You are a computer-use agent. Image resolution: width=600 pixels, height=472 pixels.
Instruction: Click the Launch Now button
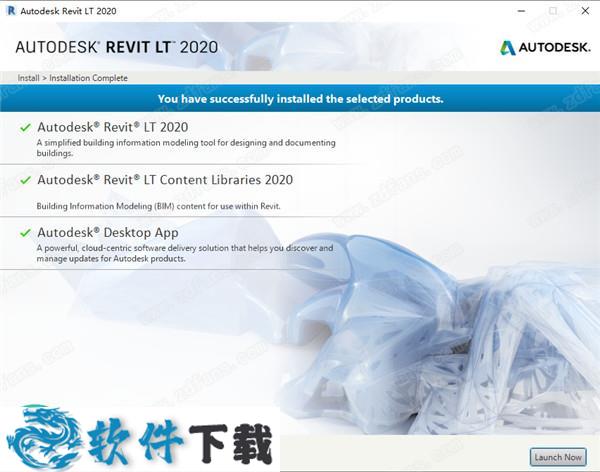(558, 457)
